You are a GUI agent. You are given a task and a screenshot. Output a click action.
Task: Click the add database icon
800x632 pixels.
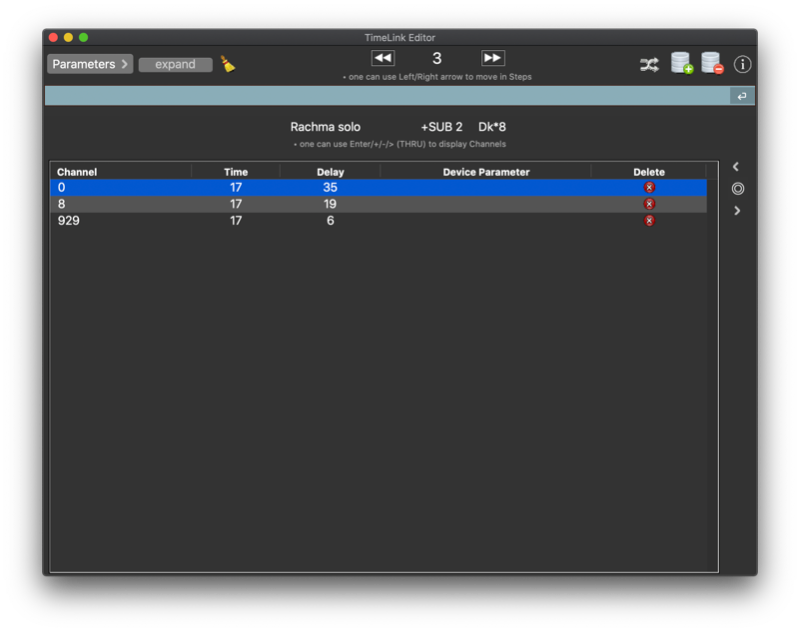pos(682,64)
